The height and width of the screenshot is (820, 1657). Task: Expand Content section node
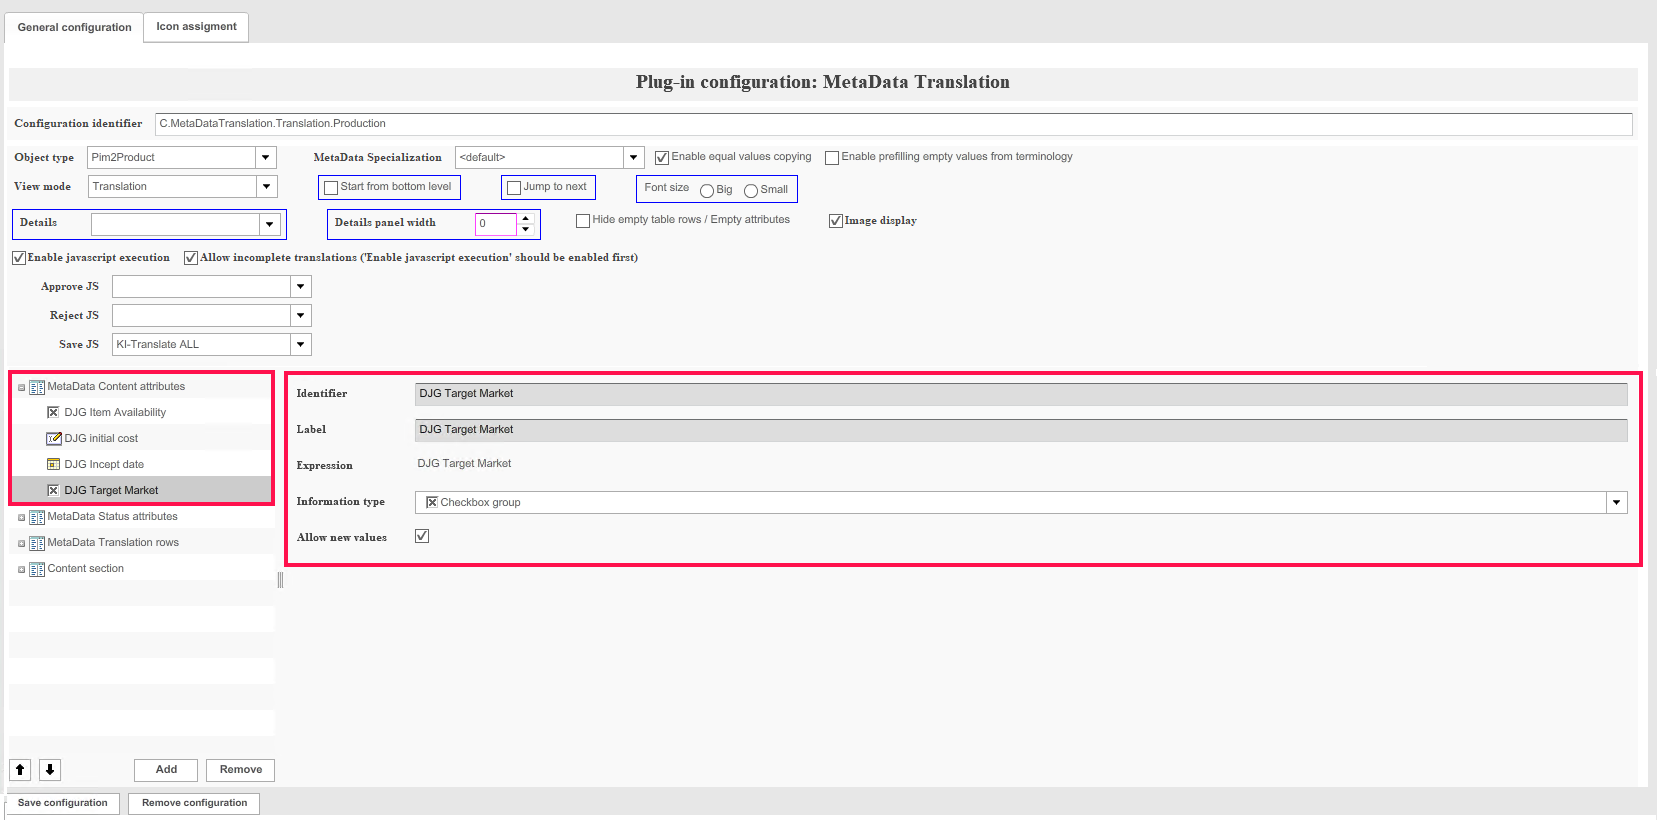pyautogui.click(x=22, y=570)
